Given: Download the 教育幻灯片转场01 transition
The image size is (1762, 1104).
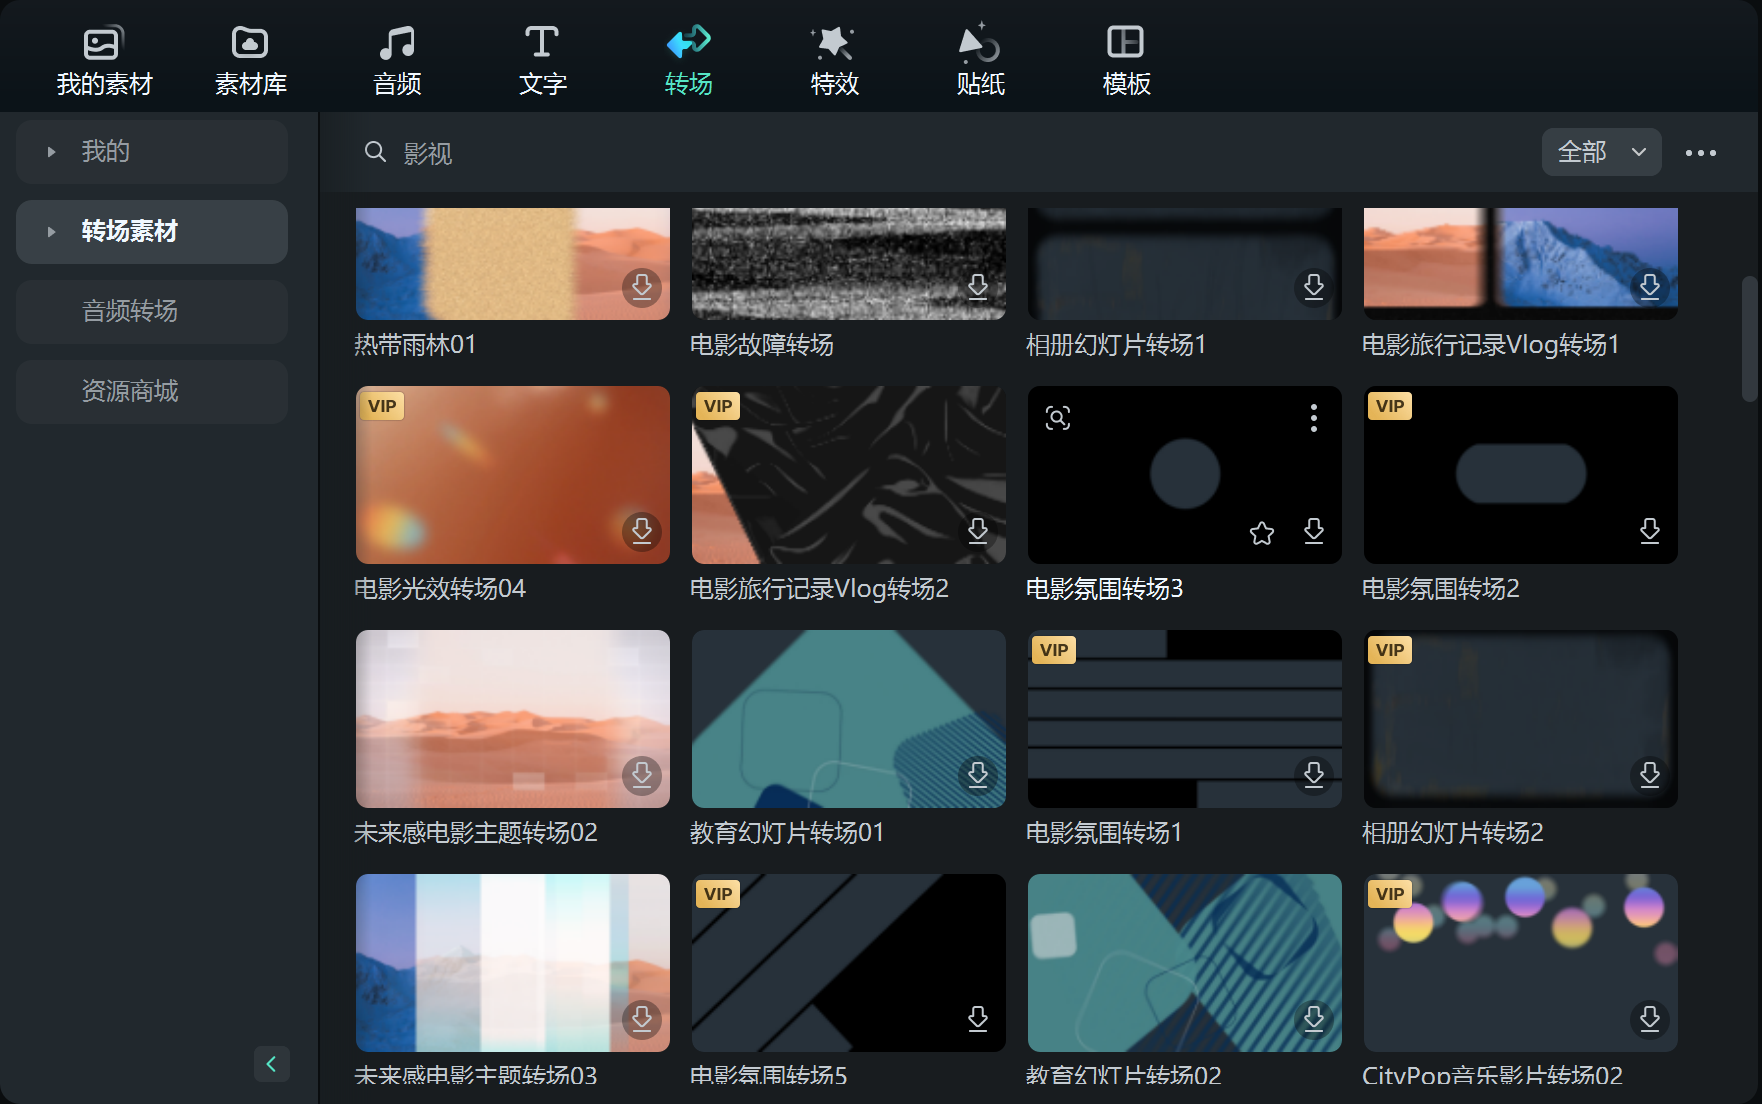Looking at the screenshot, I should pyautogui.click(x=978, y=774).
